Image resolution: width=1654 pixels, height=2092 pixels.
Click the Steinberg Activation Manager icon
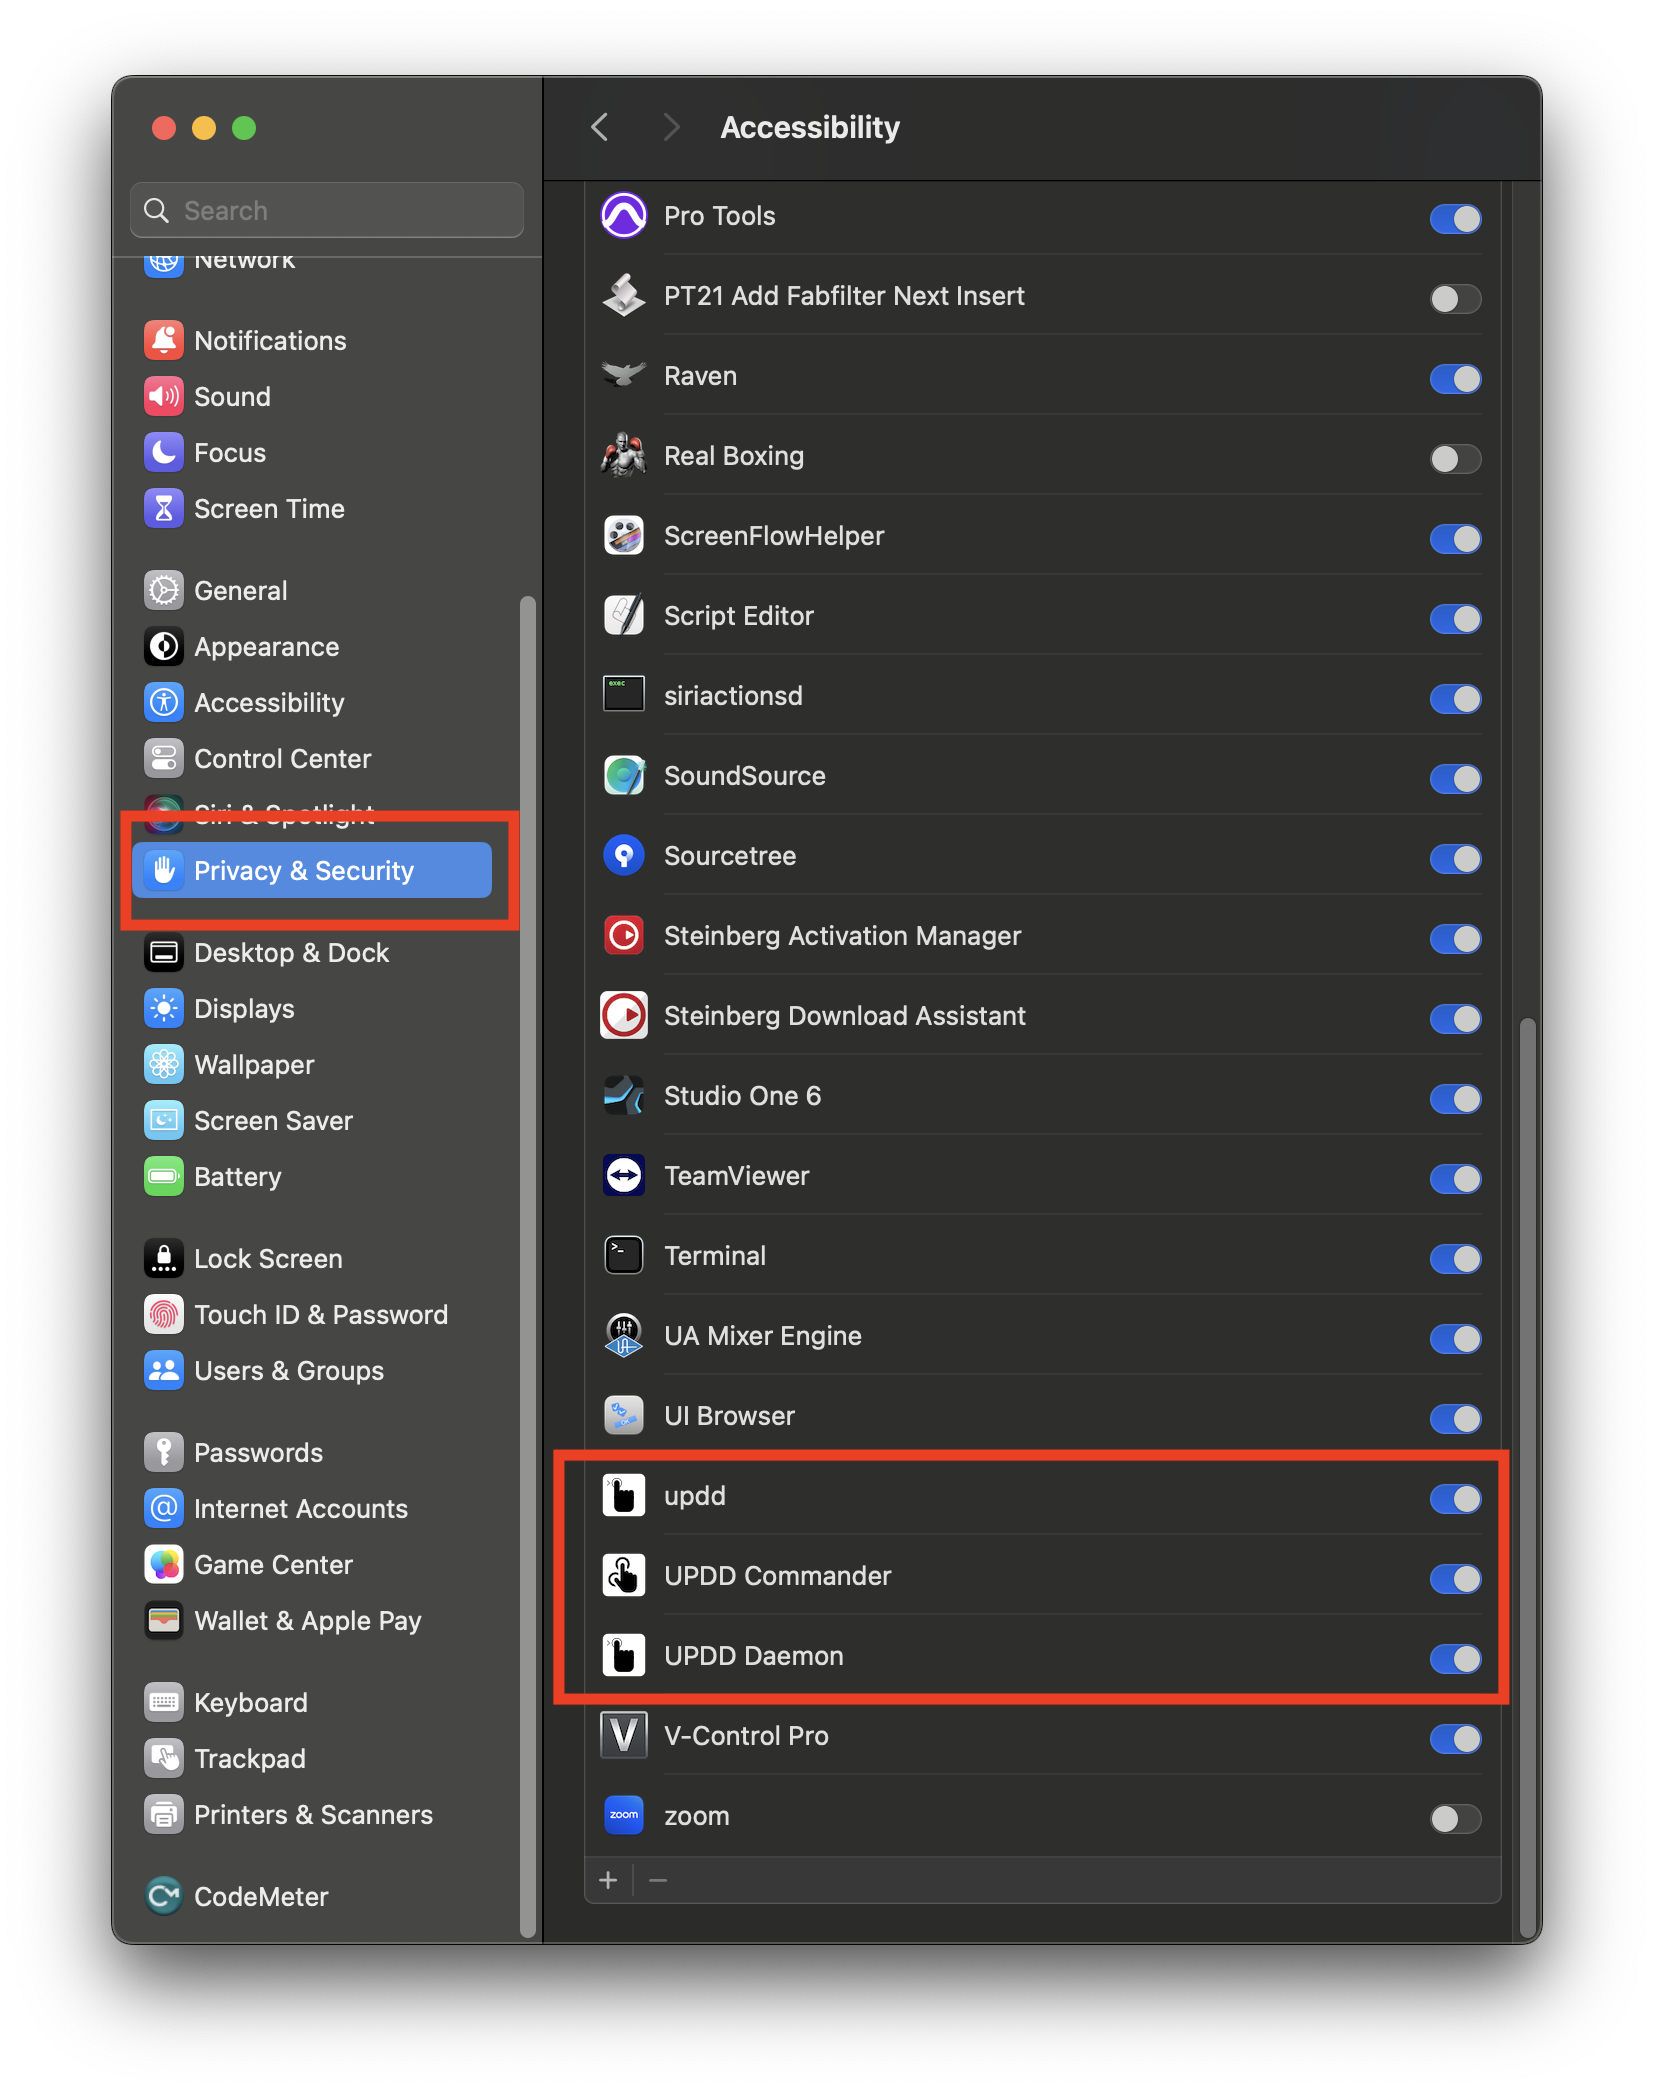click(x=623, y=936)
